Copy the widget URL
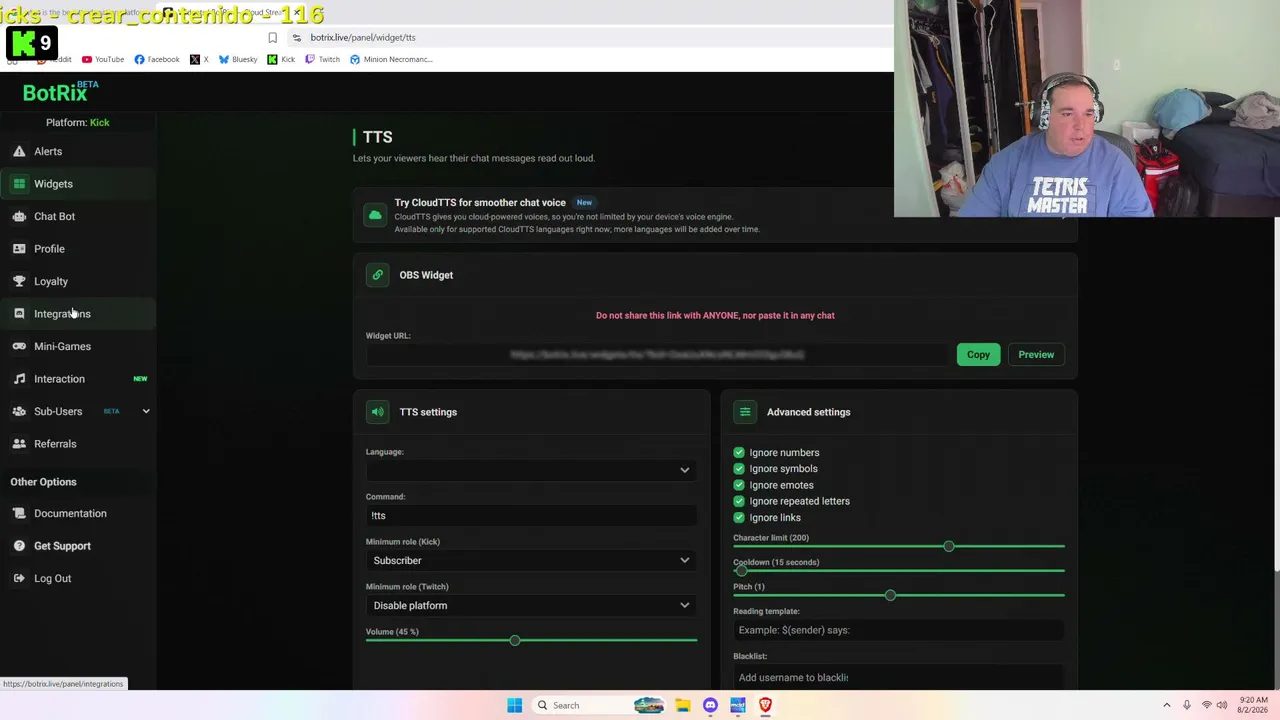1280x720 pixels. point(978,354)
